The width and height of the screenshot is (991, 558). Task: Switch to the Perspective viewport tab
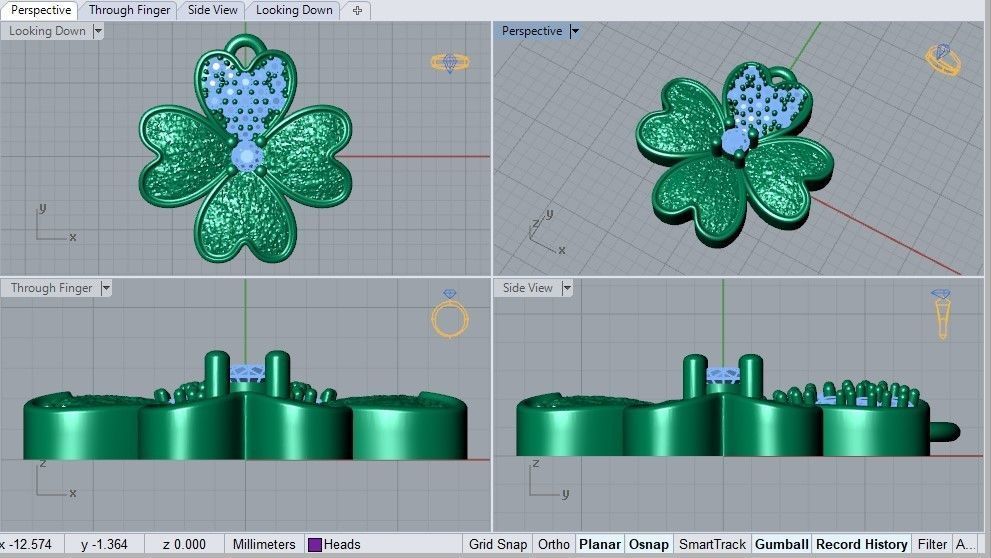pos(41,10)
